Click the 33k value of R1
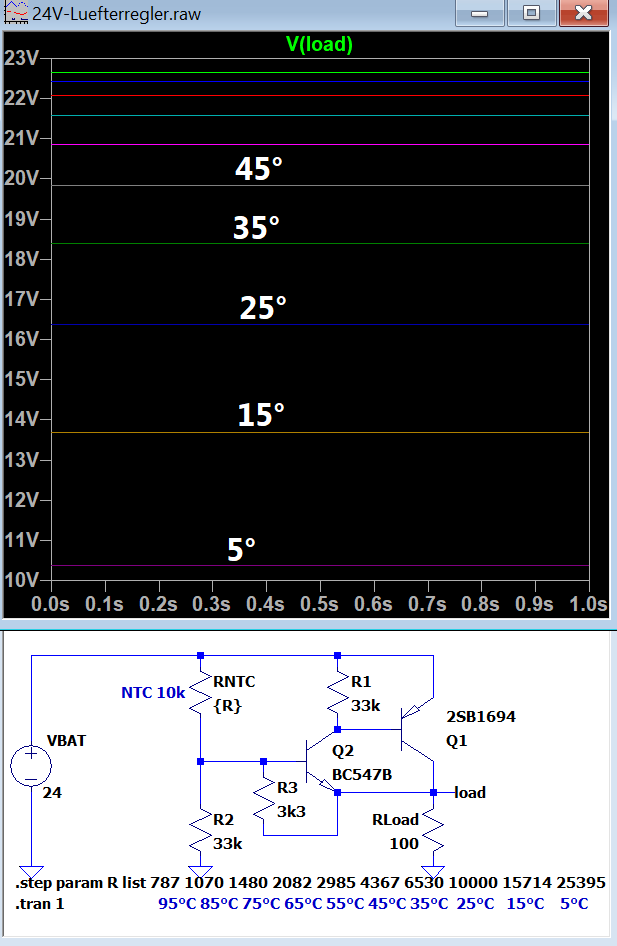Screen dimensions: 617x946 pos(365,706)
